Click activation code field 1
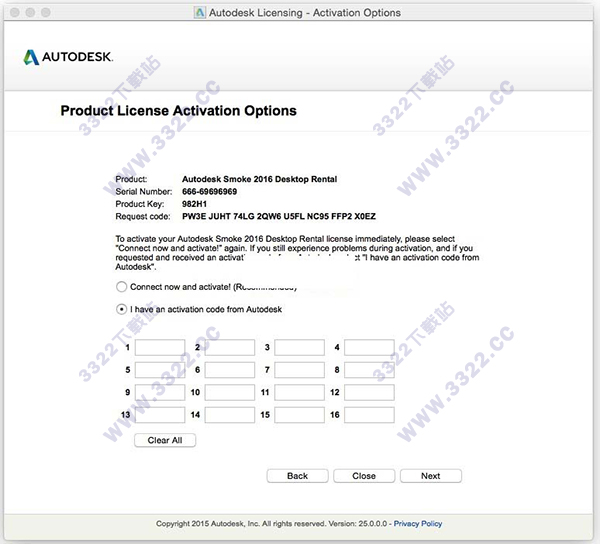This screenshot has height=544, width=600. (160, 347)
